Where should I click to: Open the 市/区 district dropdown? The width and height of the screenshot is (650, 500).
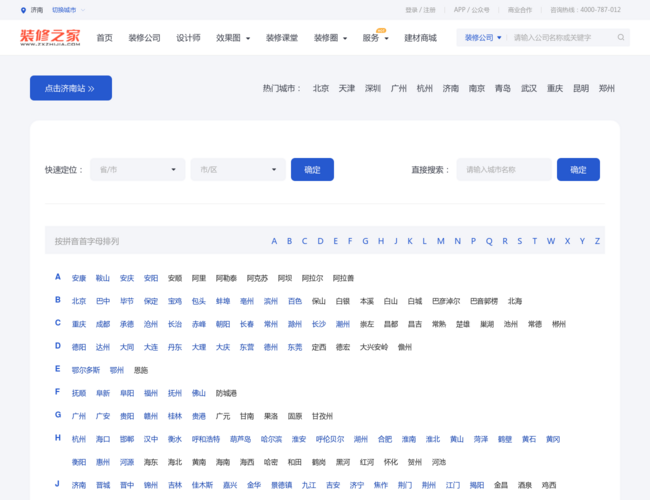[x=237, y=170]
